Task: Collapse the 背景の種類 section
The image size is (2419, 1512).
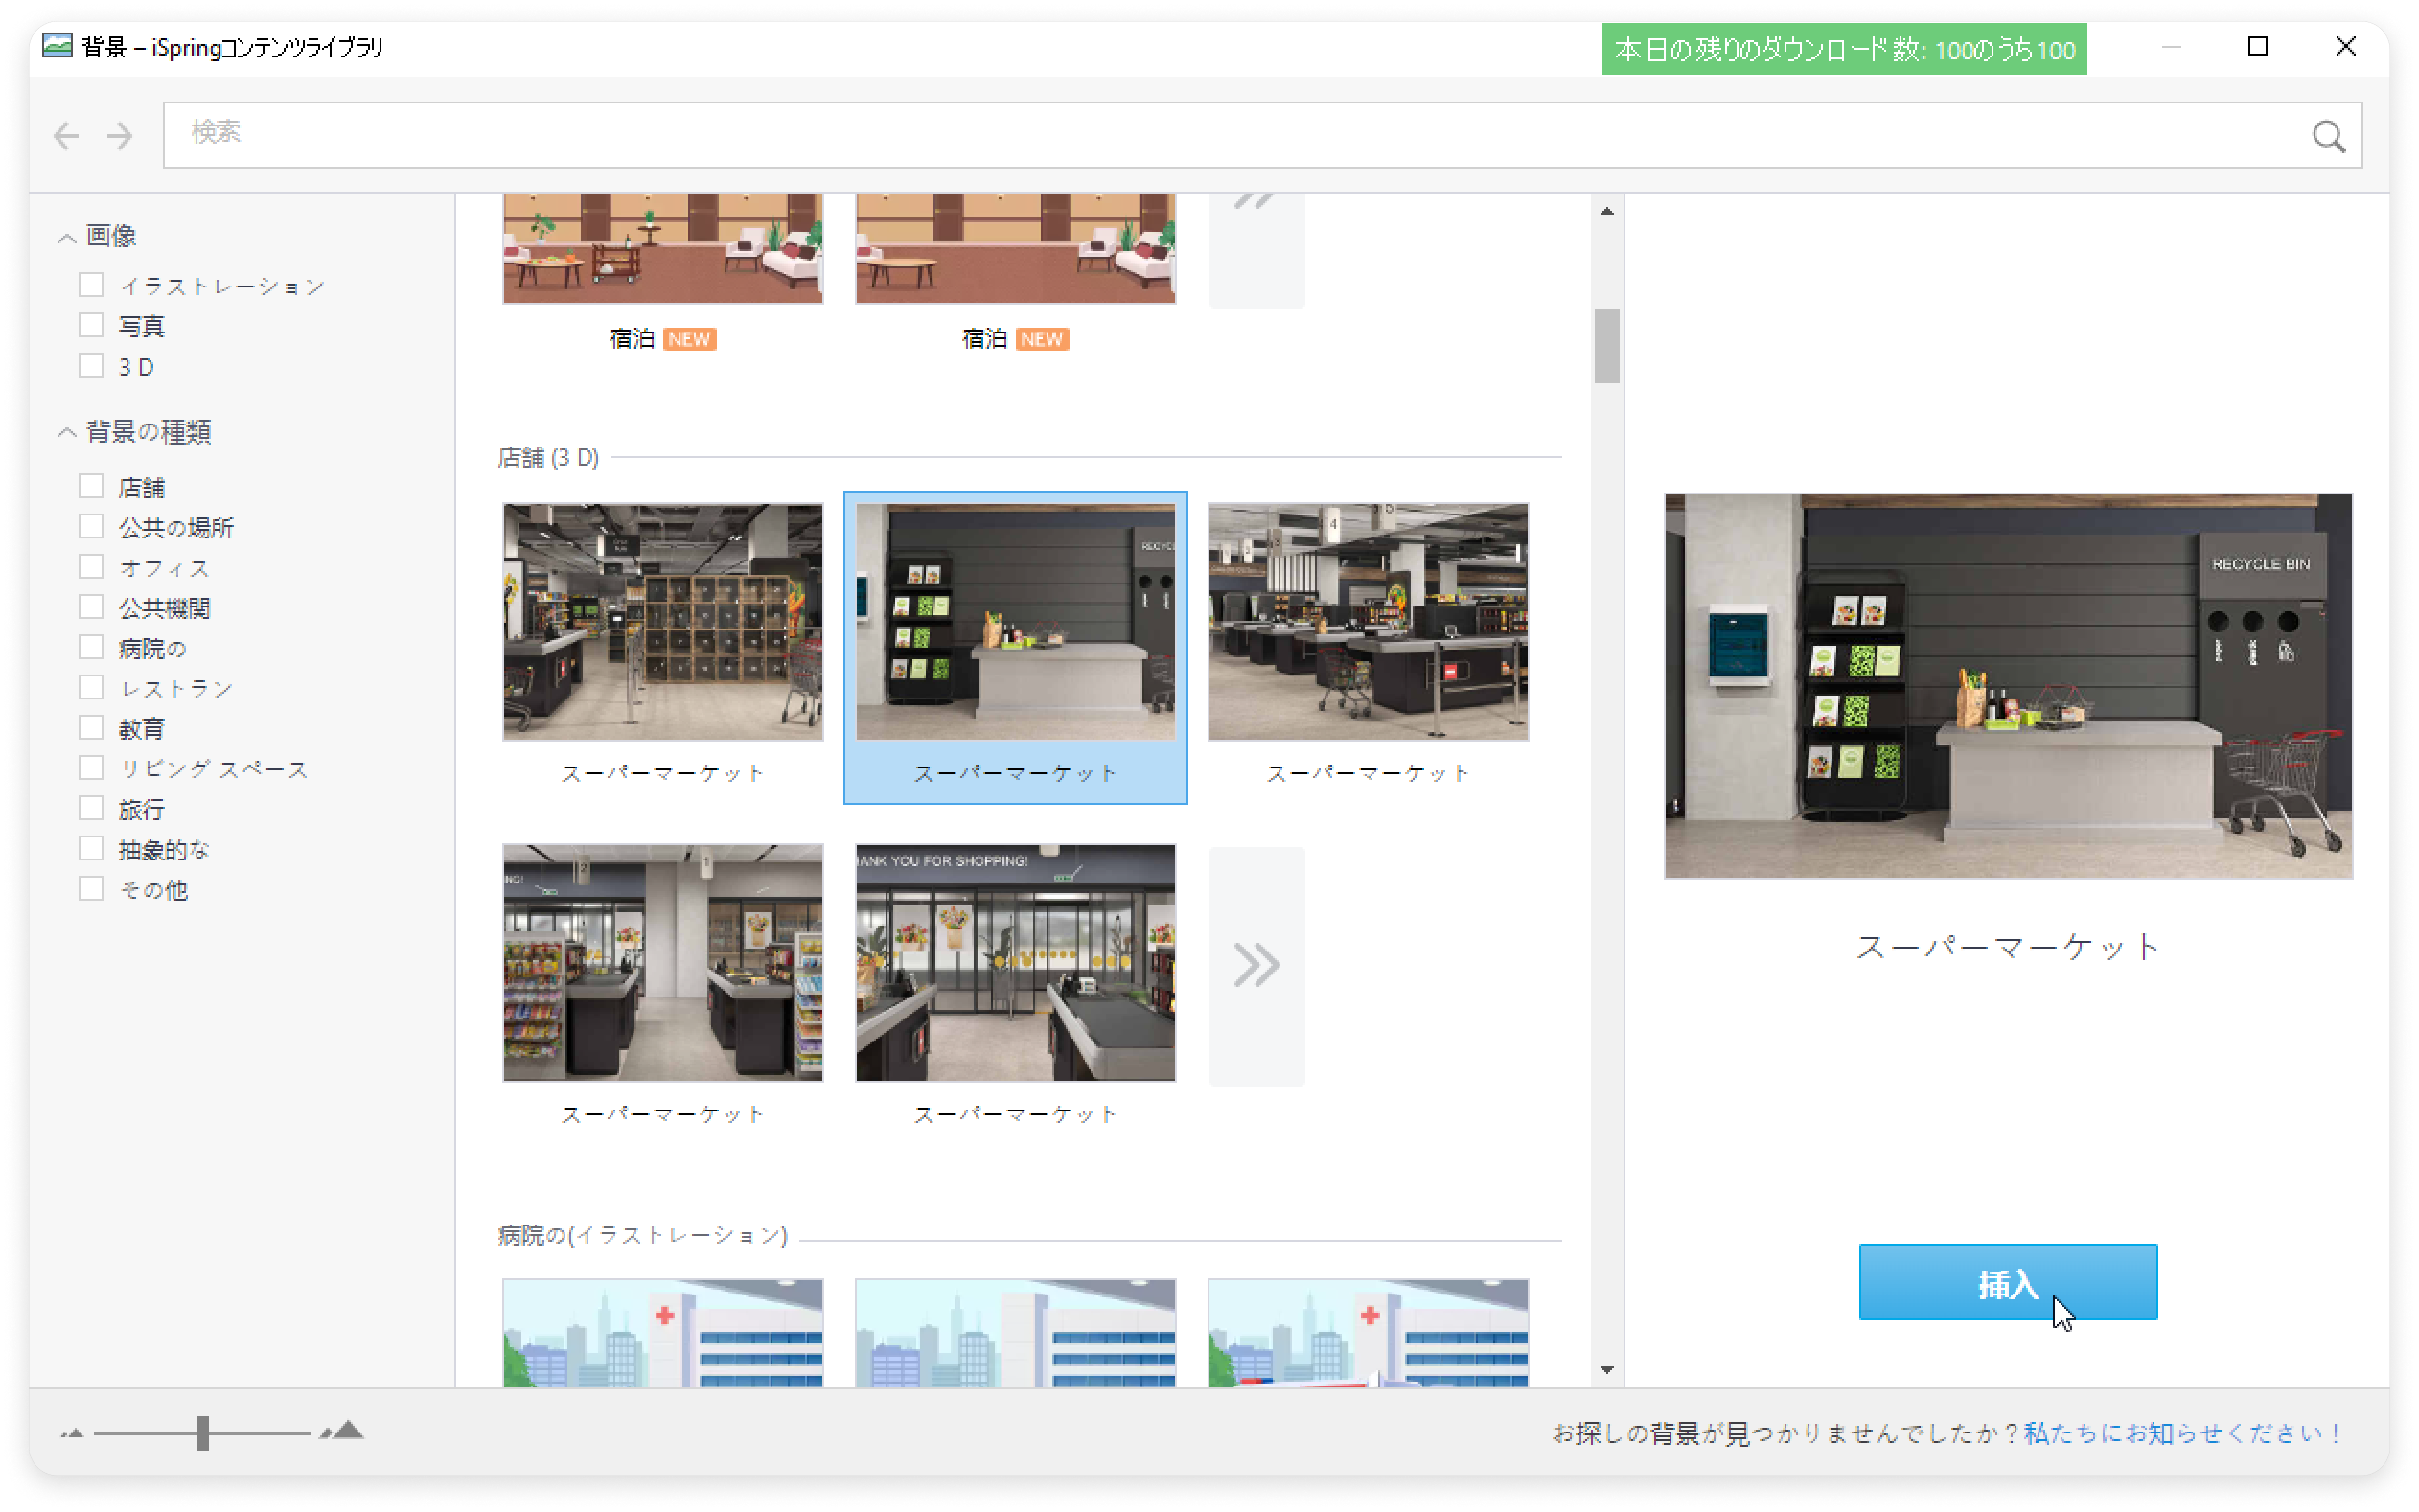Action: tap(67, 432)
